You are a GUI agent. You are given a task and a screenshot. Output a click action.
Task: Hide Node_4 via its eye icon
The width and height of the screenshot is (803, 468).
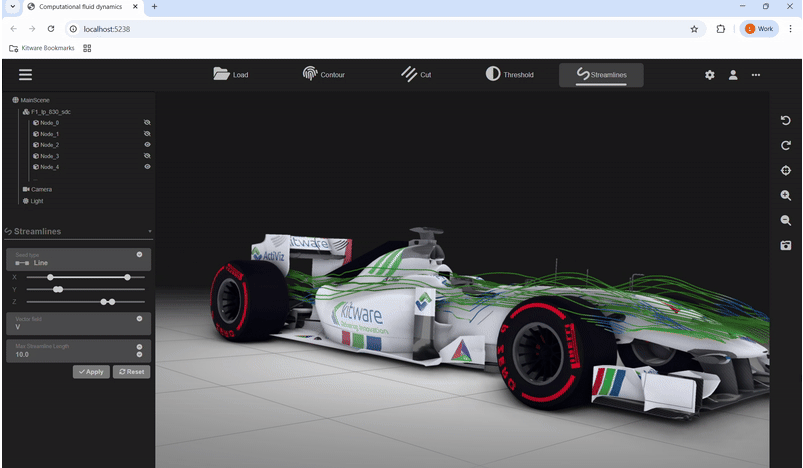147,167
